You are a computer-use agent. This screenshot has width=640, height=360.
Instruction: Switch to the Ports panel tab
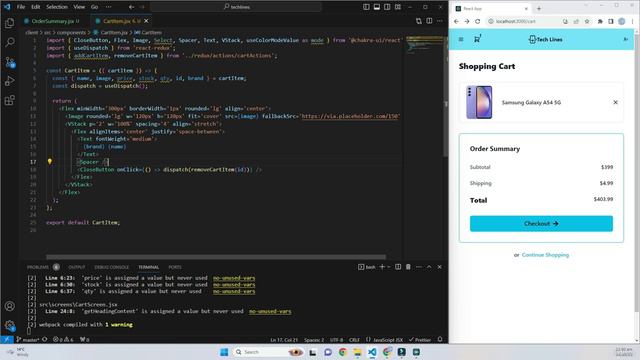coord(175,267)
